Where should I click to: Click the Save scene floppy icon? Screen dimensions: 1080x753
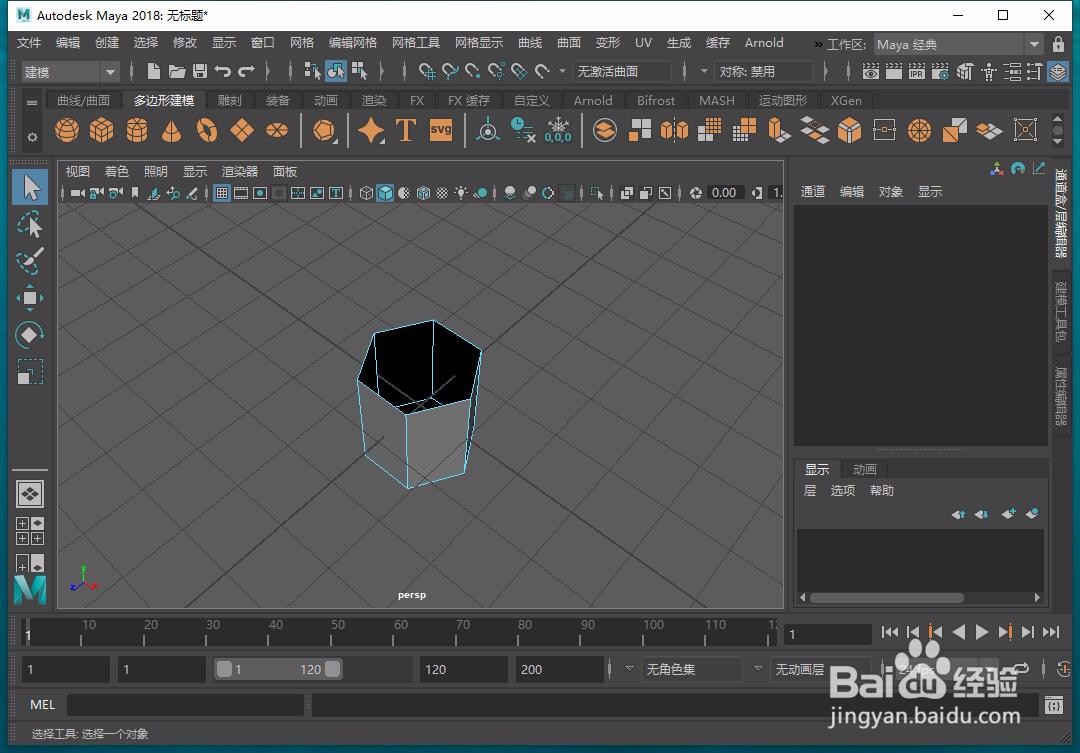click(x=200, y=71)
